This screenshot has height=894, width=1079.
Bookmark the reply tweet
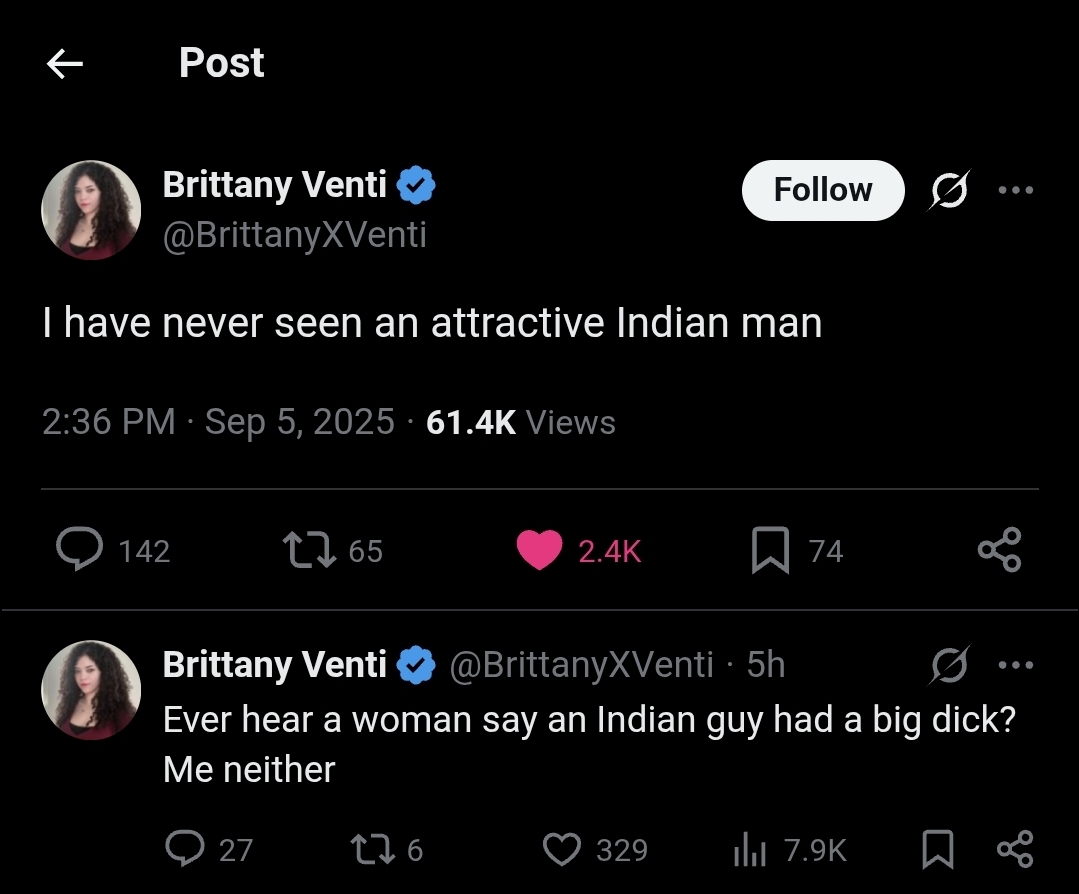[937, 850]
